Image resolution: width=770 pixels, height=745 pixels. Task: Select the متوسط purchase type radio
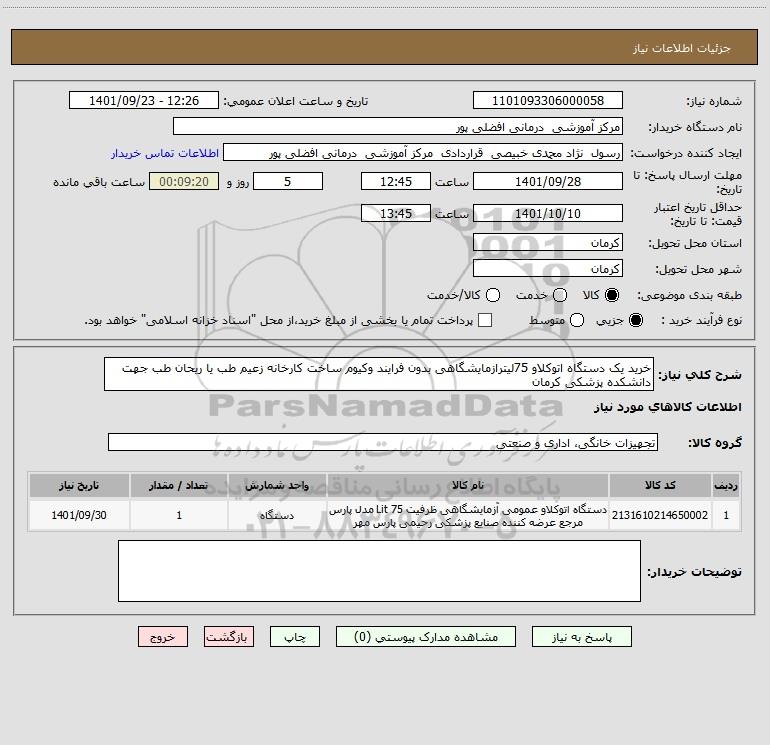[577, 320]
